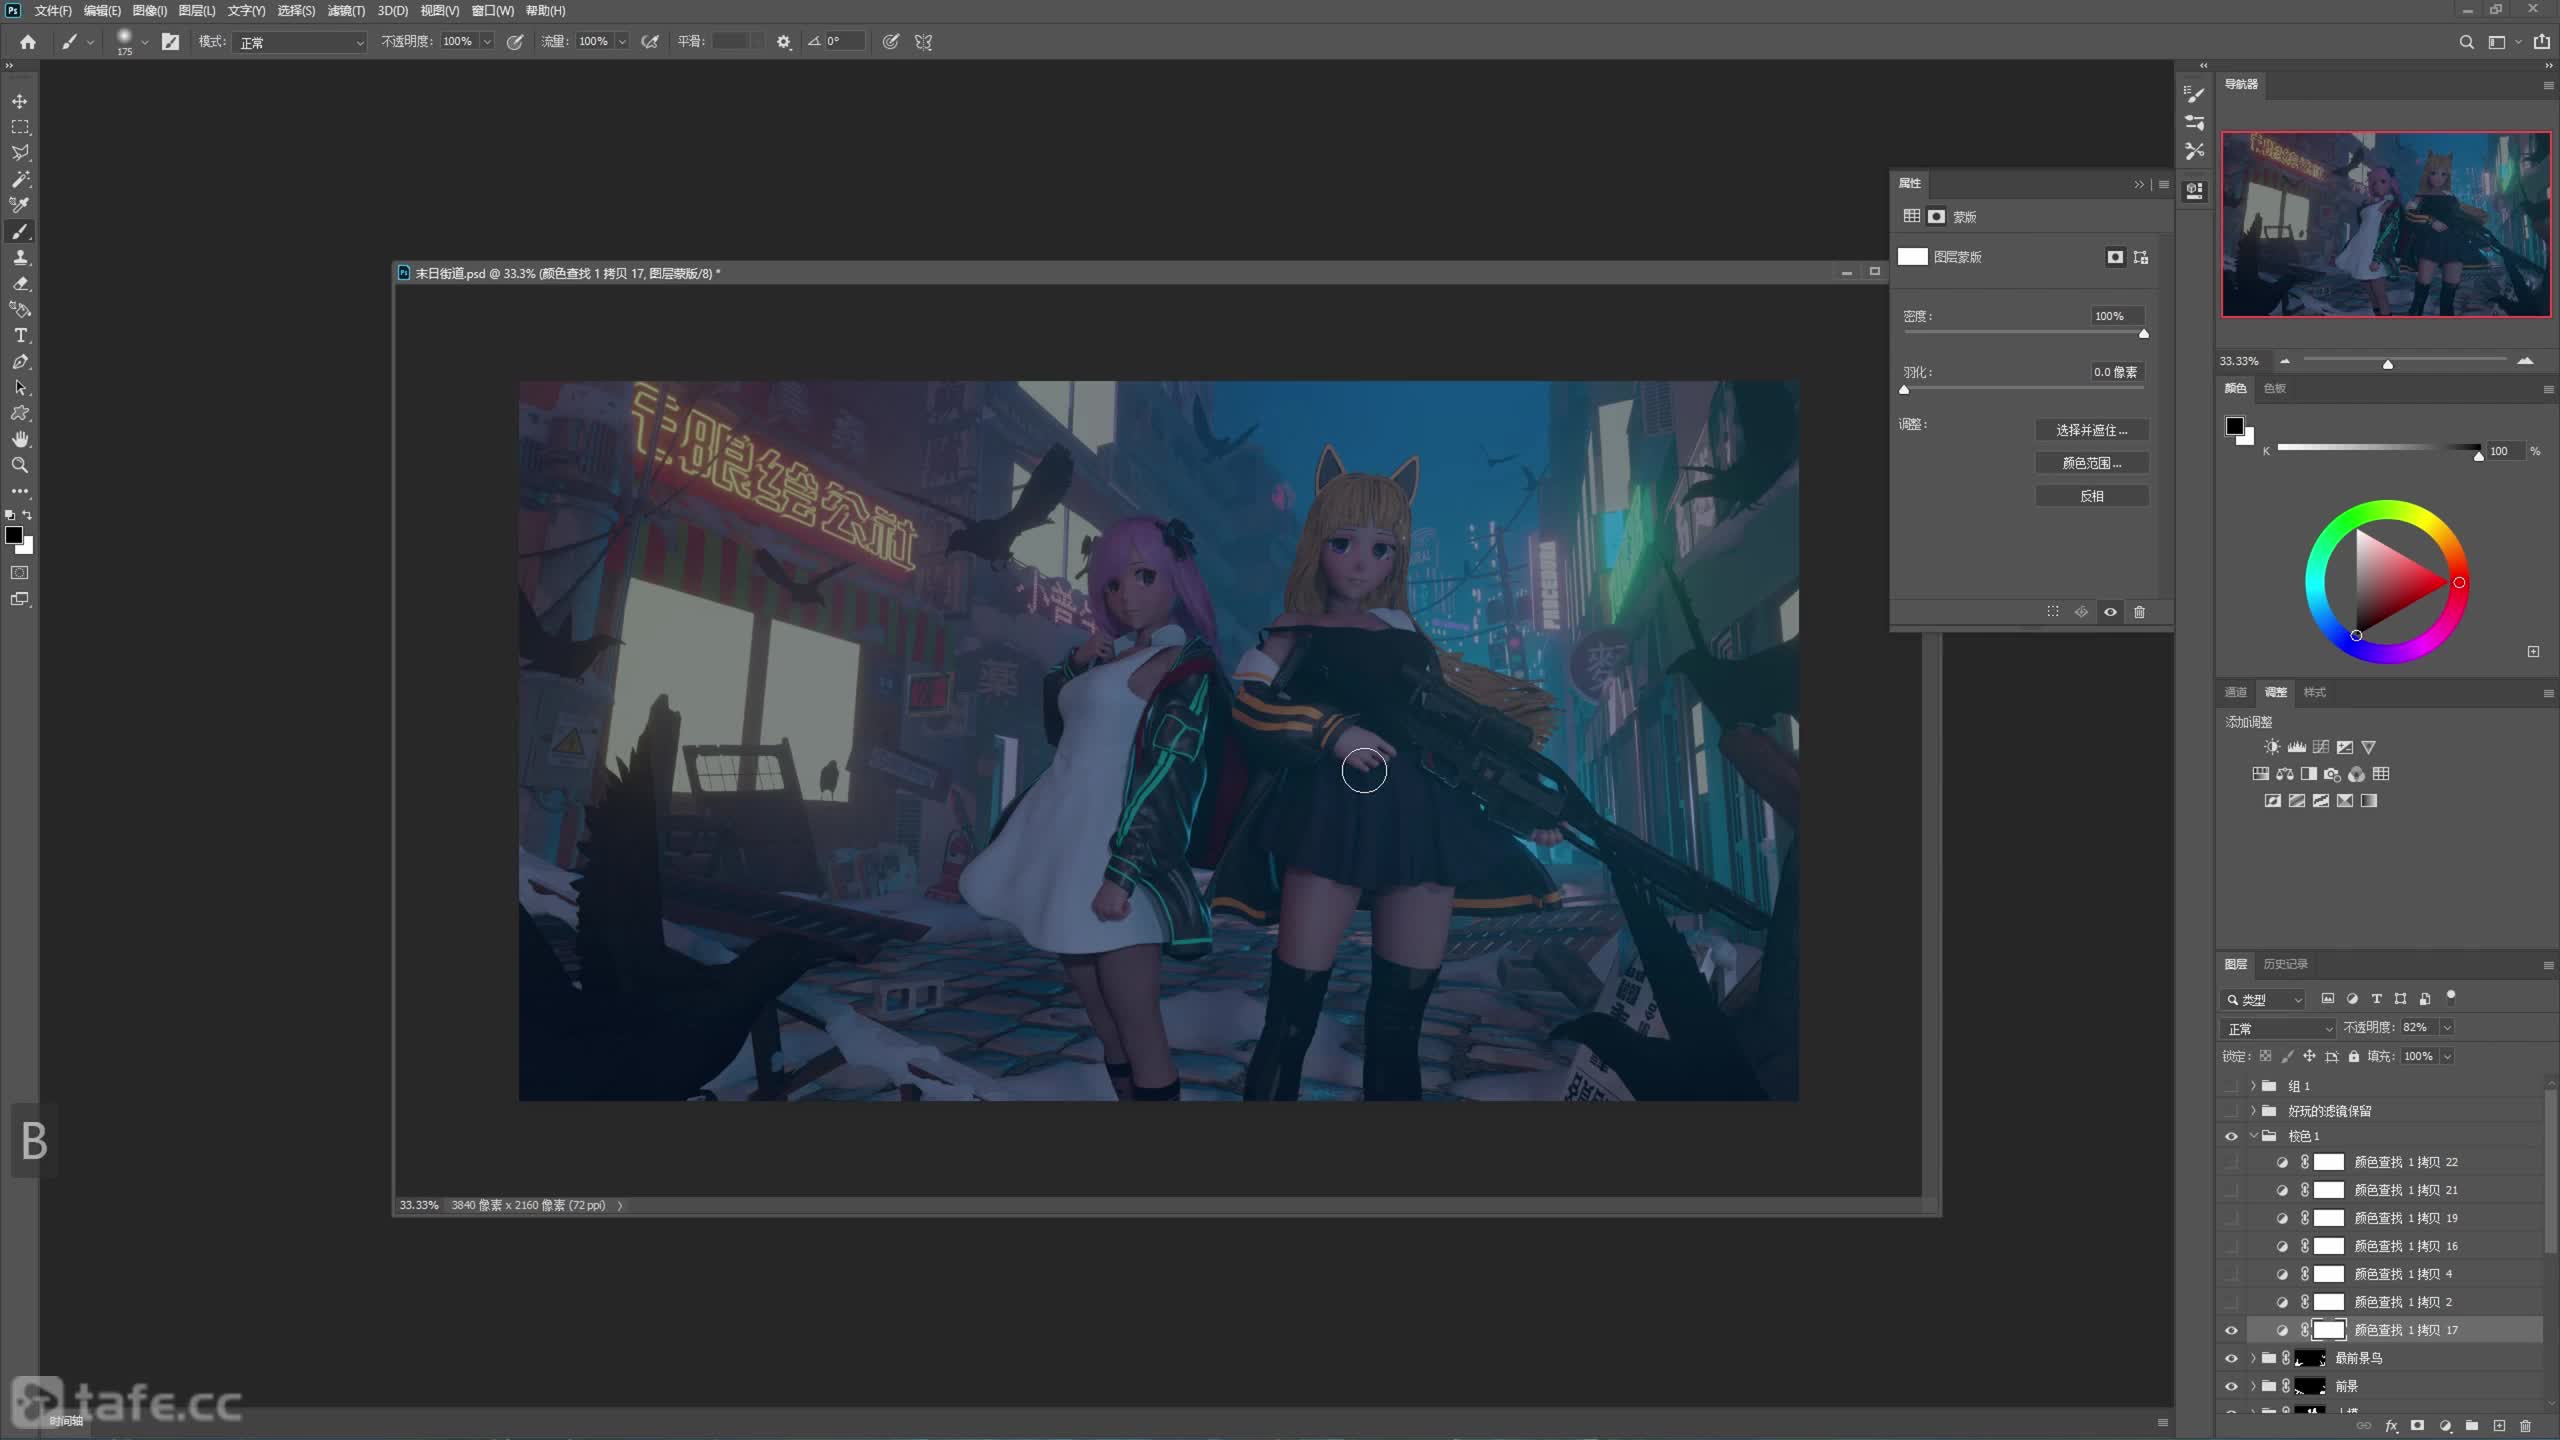Viewport: 2560px width, 1440px height.
Task: Click the 选择并遮住 button
Action: (2092, 430)
